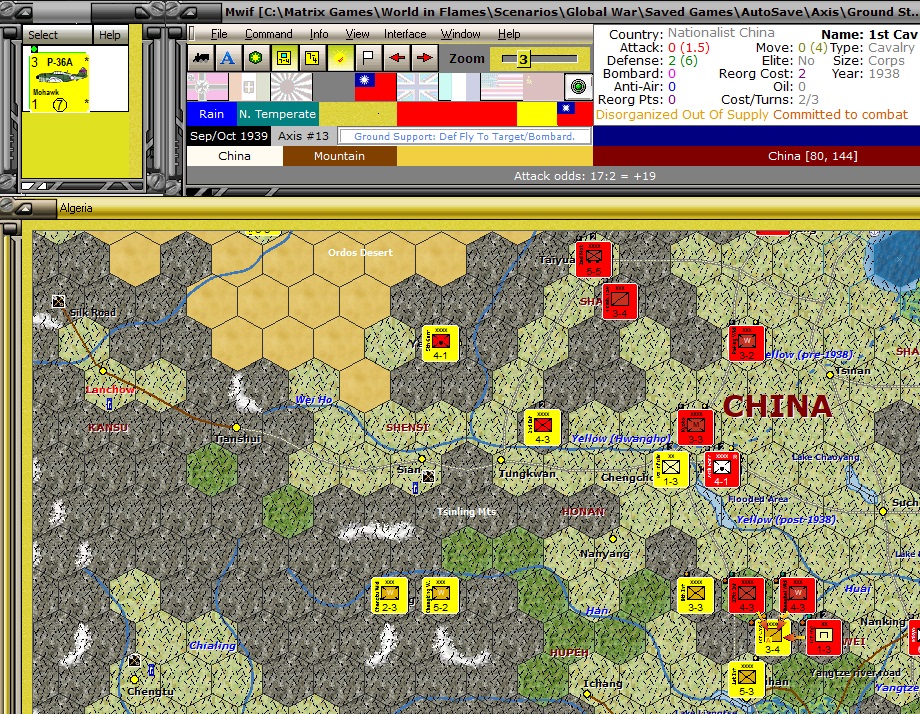920x714 pixels.
Task: Click the factory icon at Sian
Action: (428, 476)
